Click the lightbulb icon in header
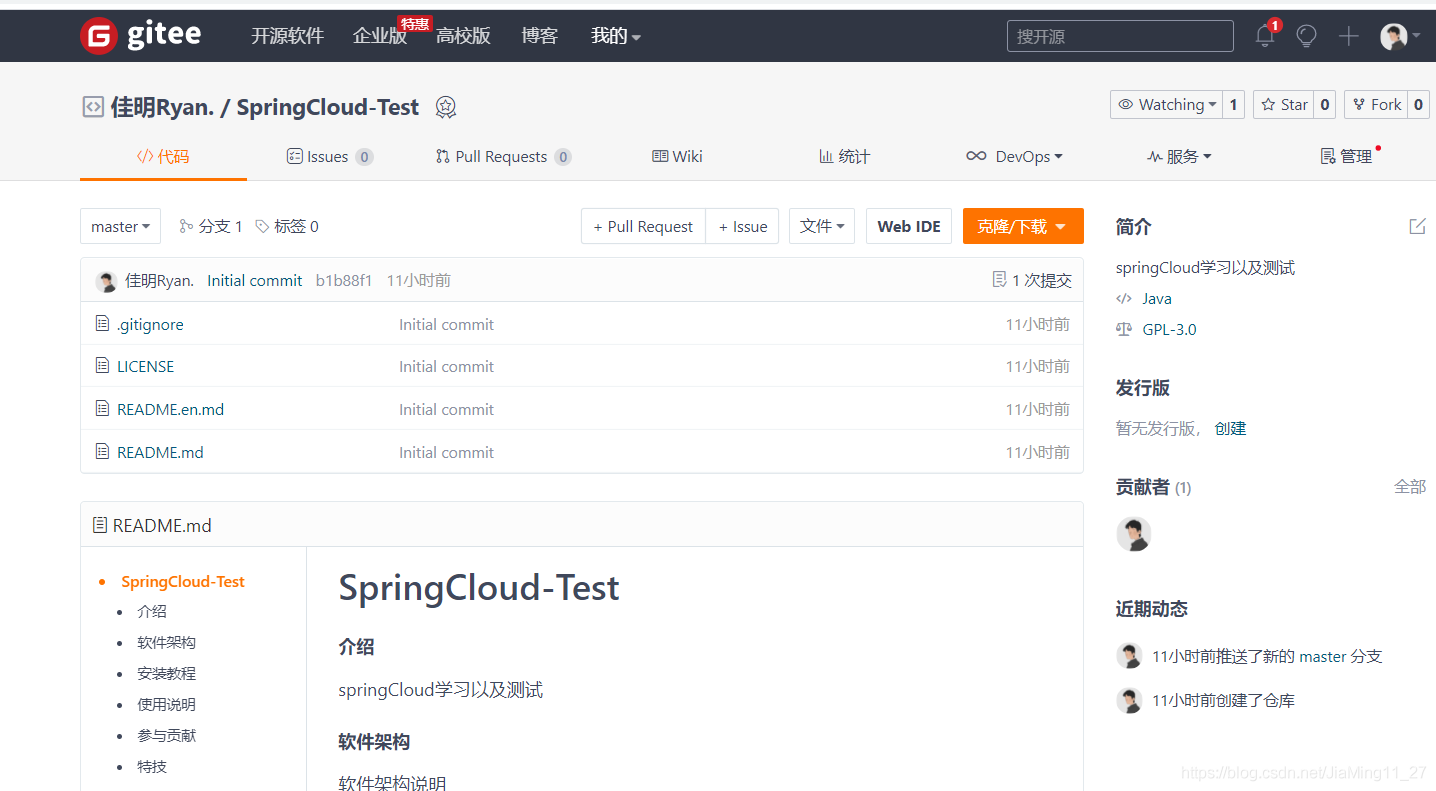This screenshot has height=791, width=1436. [1306, 36]
